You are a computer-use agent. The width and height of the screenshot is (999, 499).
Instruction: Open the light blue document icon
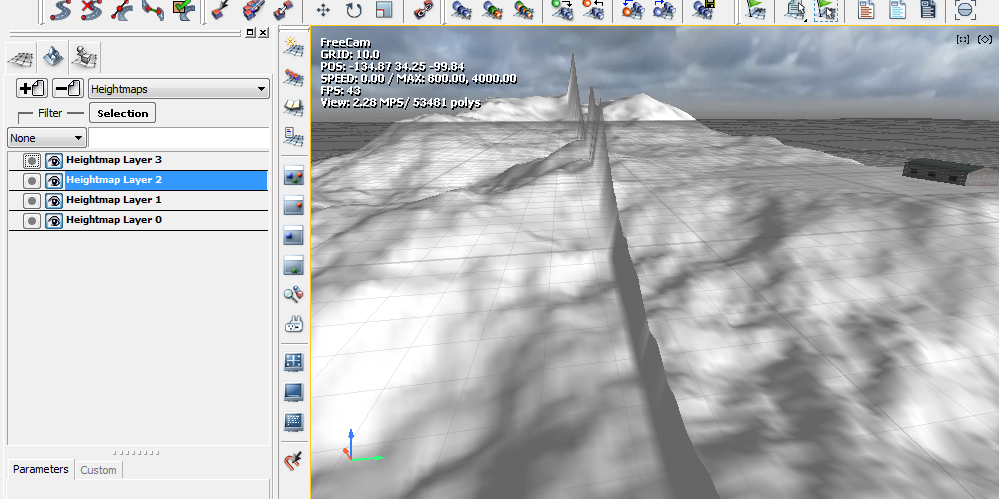click(x=897, y=10)
